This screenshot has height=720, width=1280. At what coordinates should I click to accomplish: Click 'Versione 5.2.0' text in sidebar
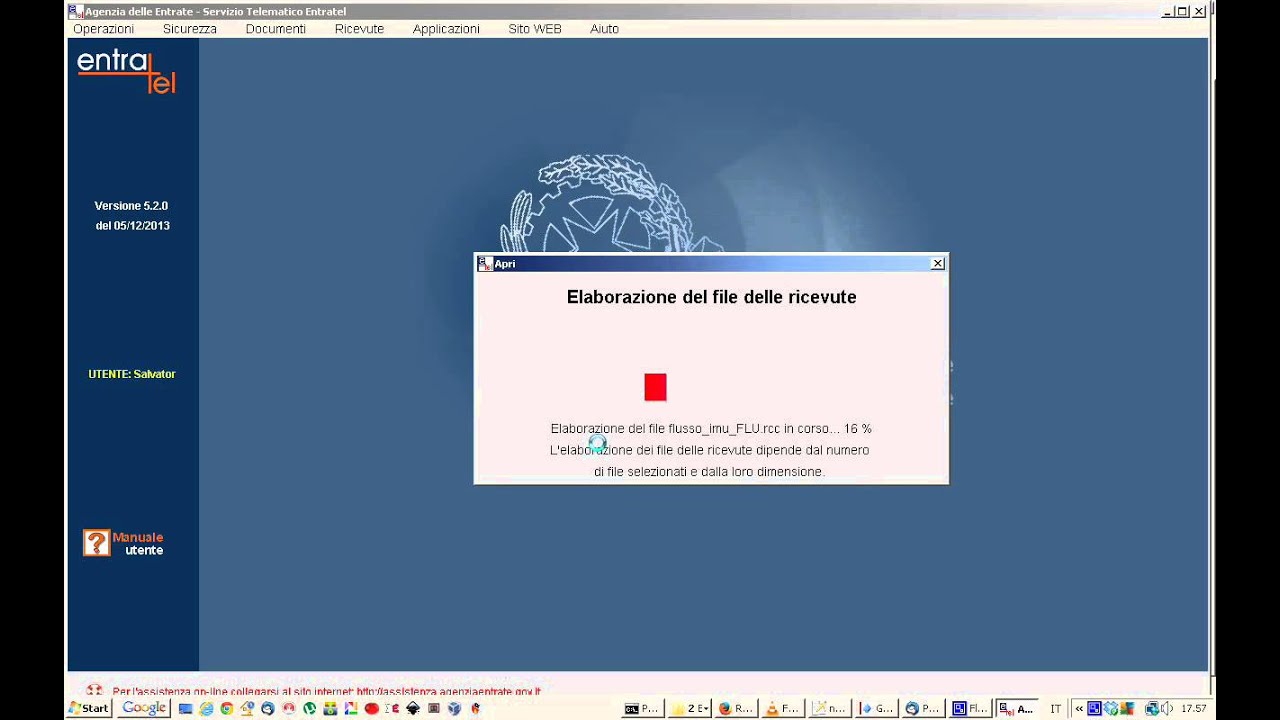(131, 206)
